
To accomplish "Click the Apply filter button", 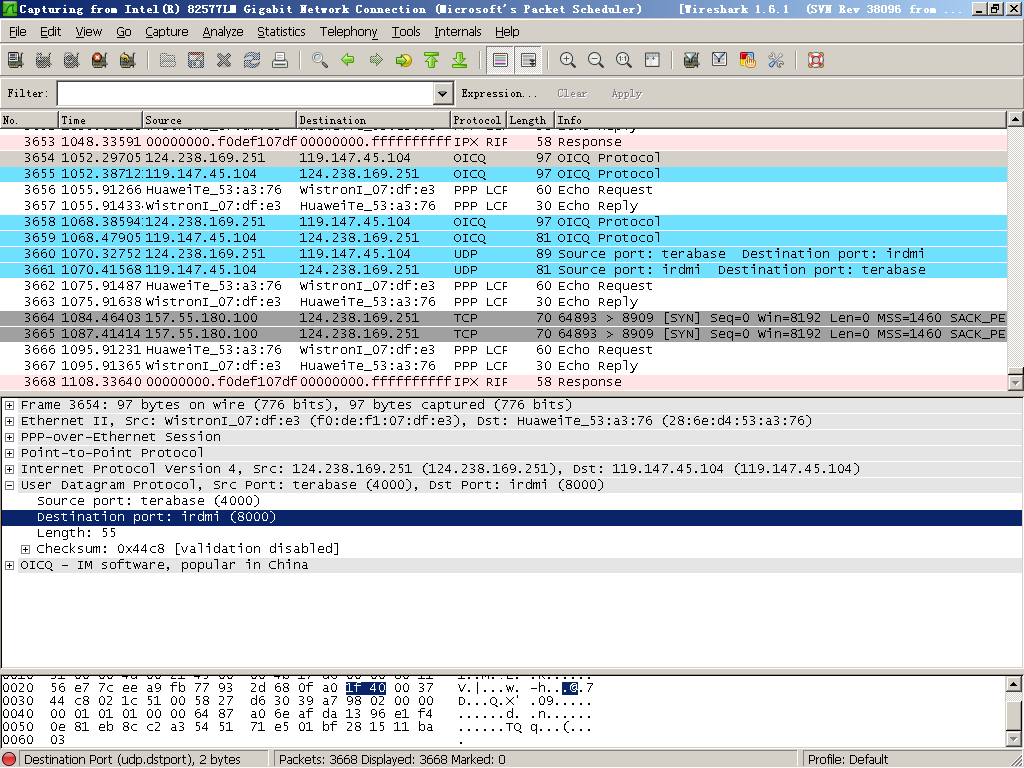I will 627,93.
